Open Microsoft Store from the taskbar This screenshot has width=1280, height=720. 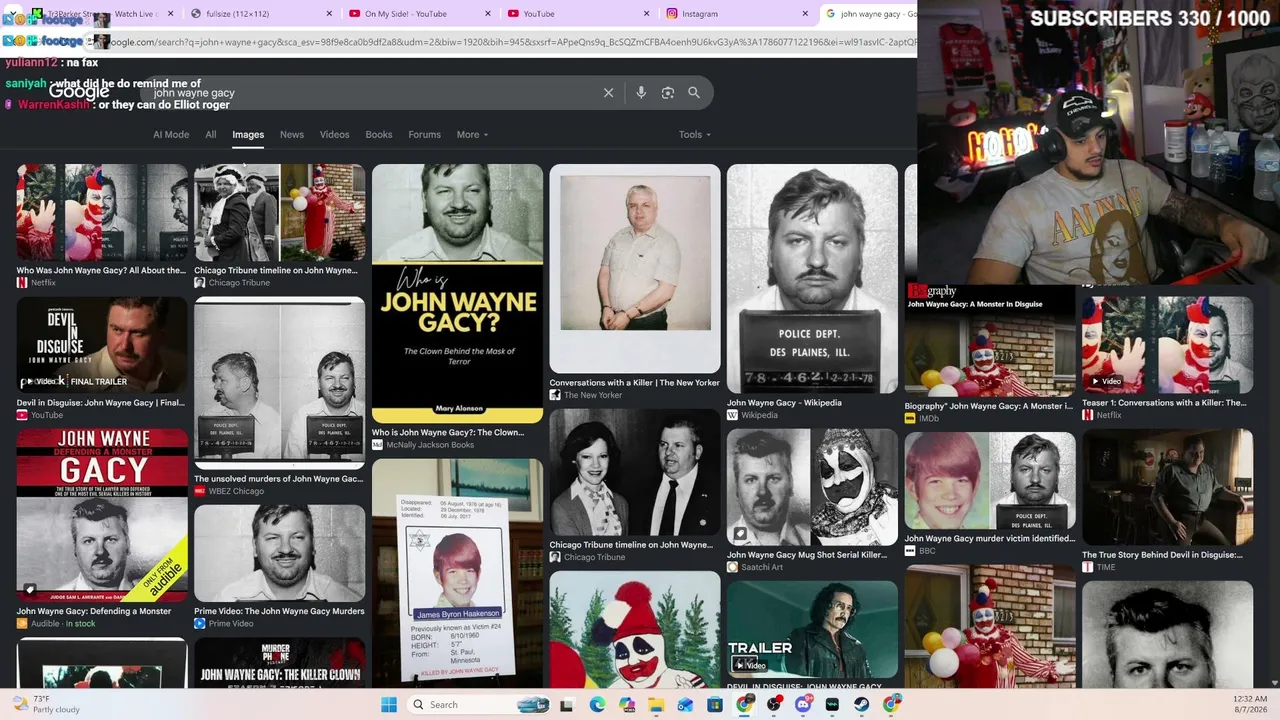[715, 705]
